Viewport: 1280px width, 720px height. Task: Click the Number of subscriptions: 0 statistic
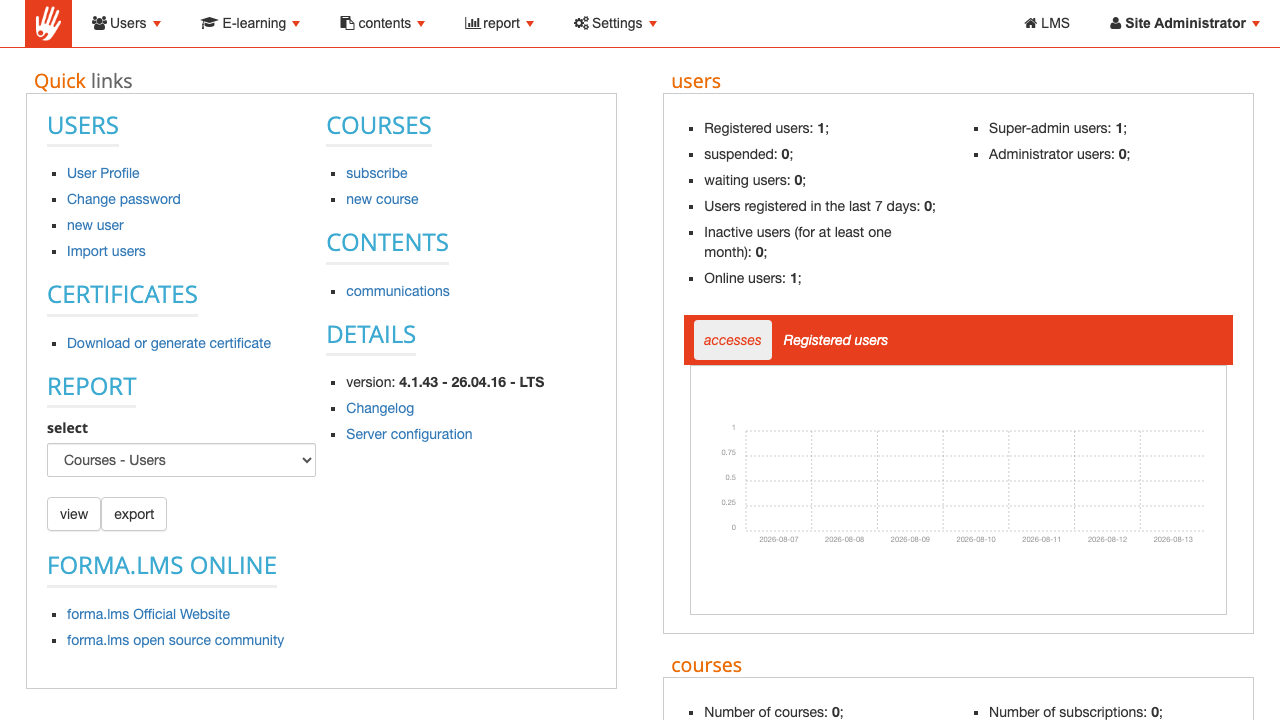click(x=1075, y=712)
